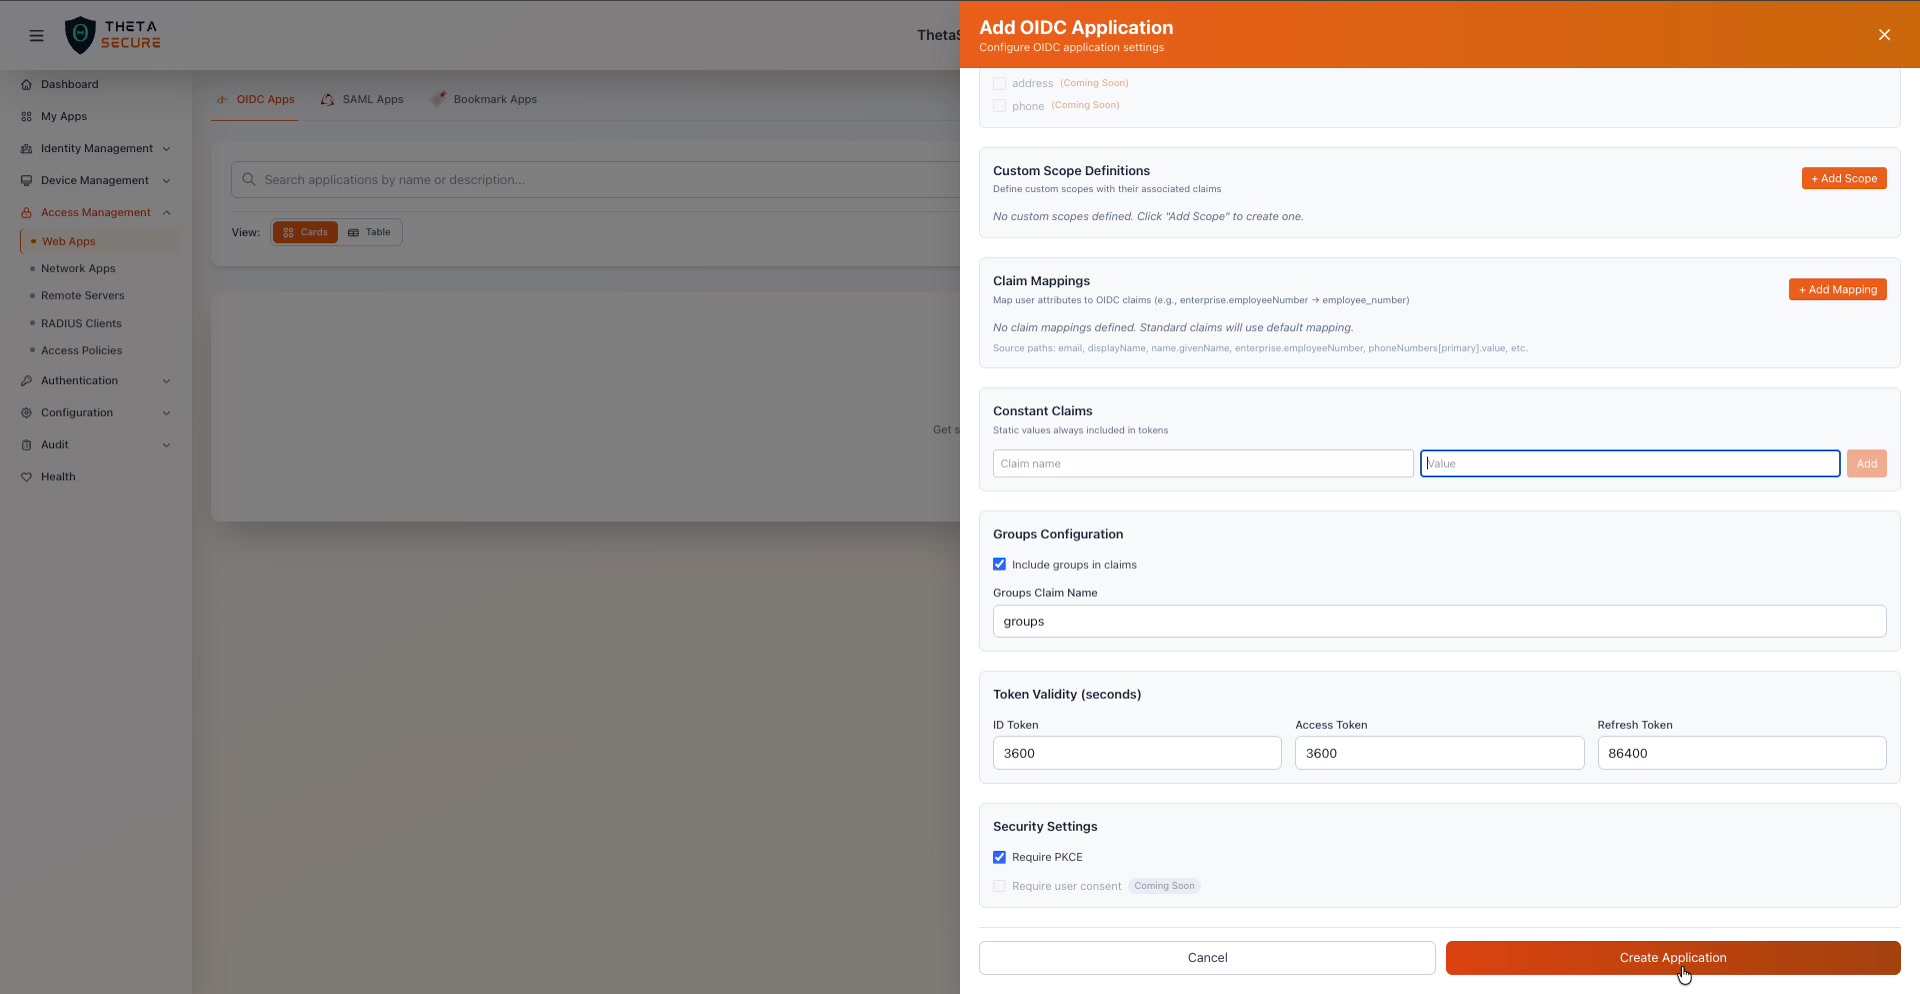The width and height of the screenshot is (1920, 994).
Task: Click the Add Mapping button
Action: 1837,289
